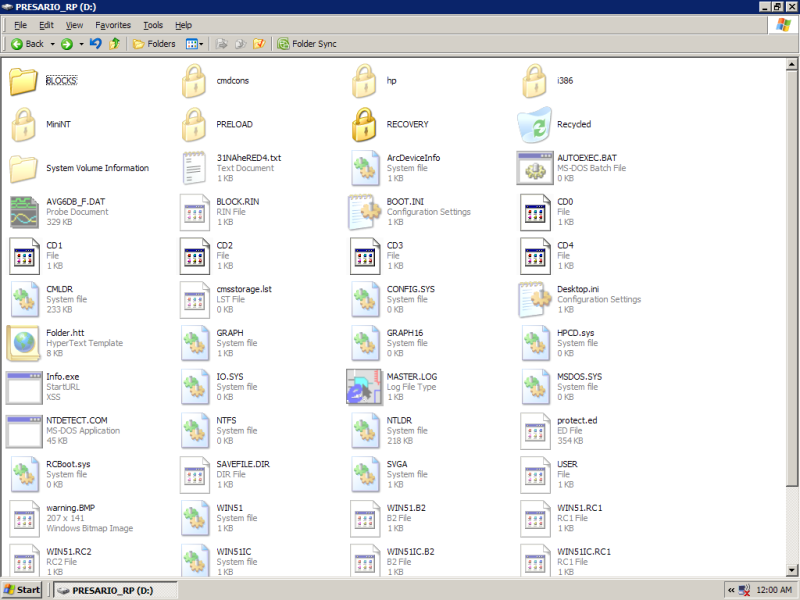Screen dimensions: 800x600
Task: Click the CD1 file name
Action: click(x=54, y=245)
